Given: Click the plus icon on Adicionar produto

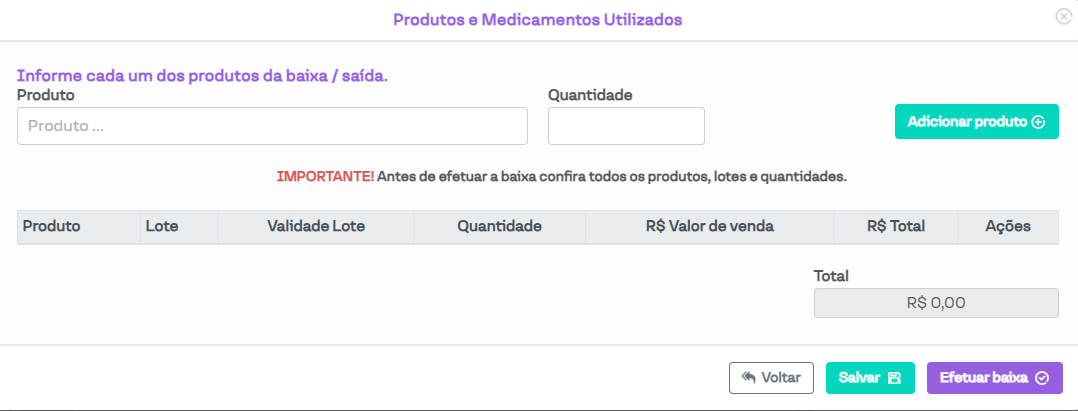Looking at the screenshot, I should (1038, 122).
